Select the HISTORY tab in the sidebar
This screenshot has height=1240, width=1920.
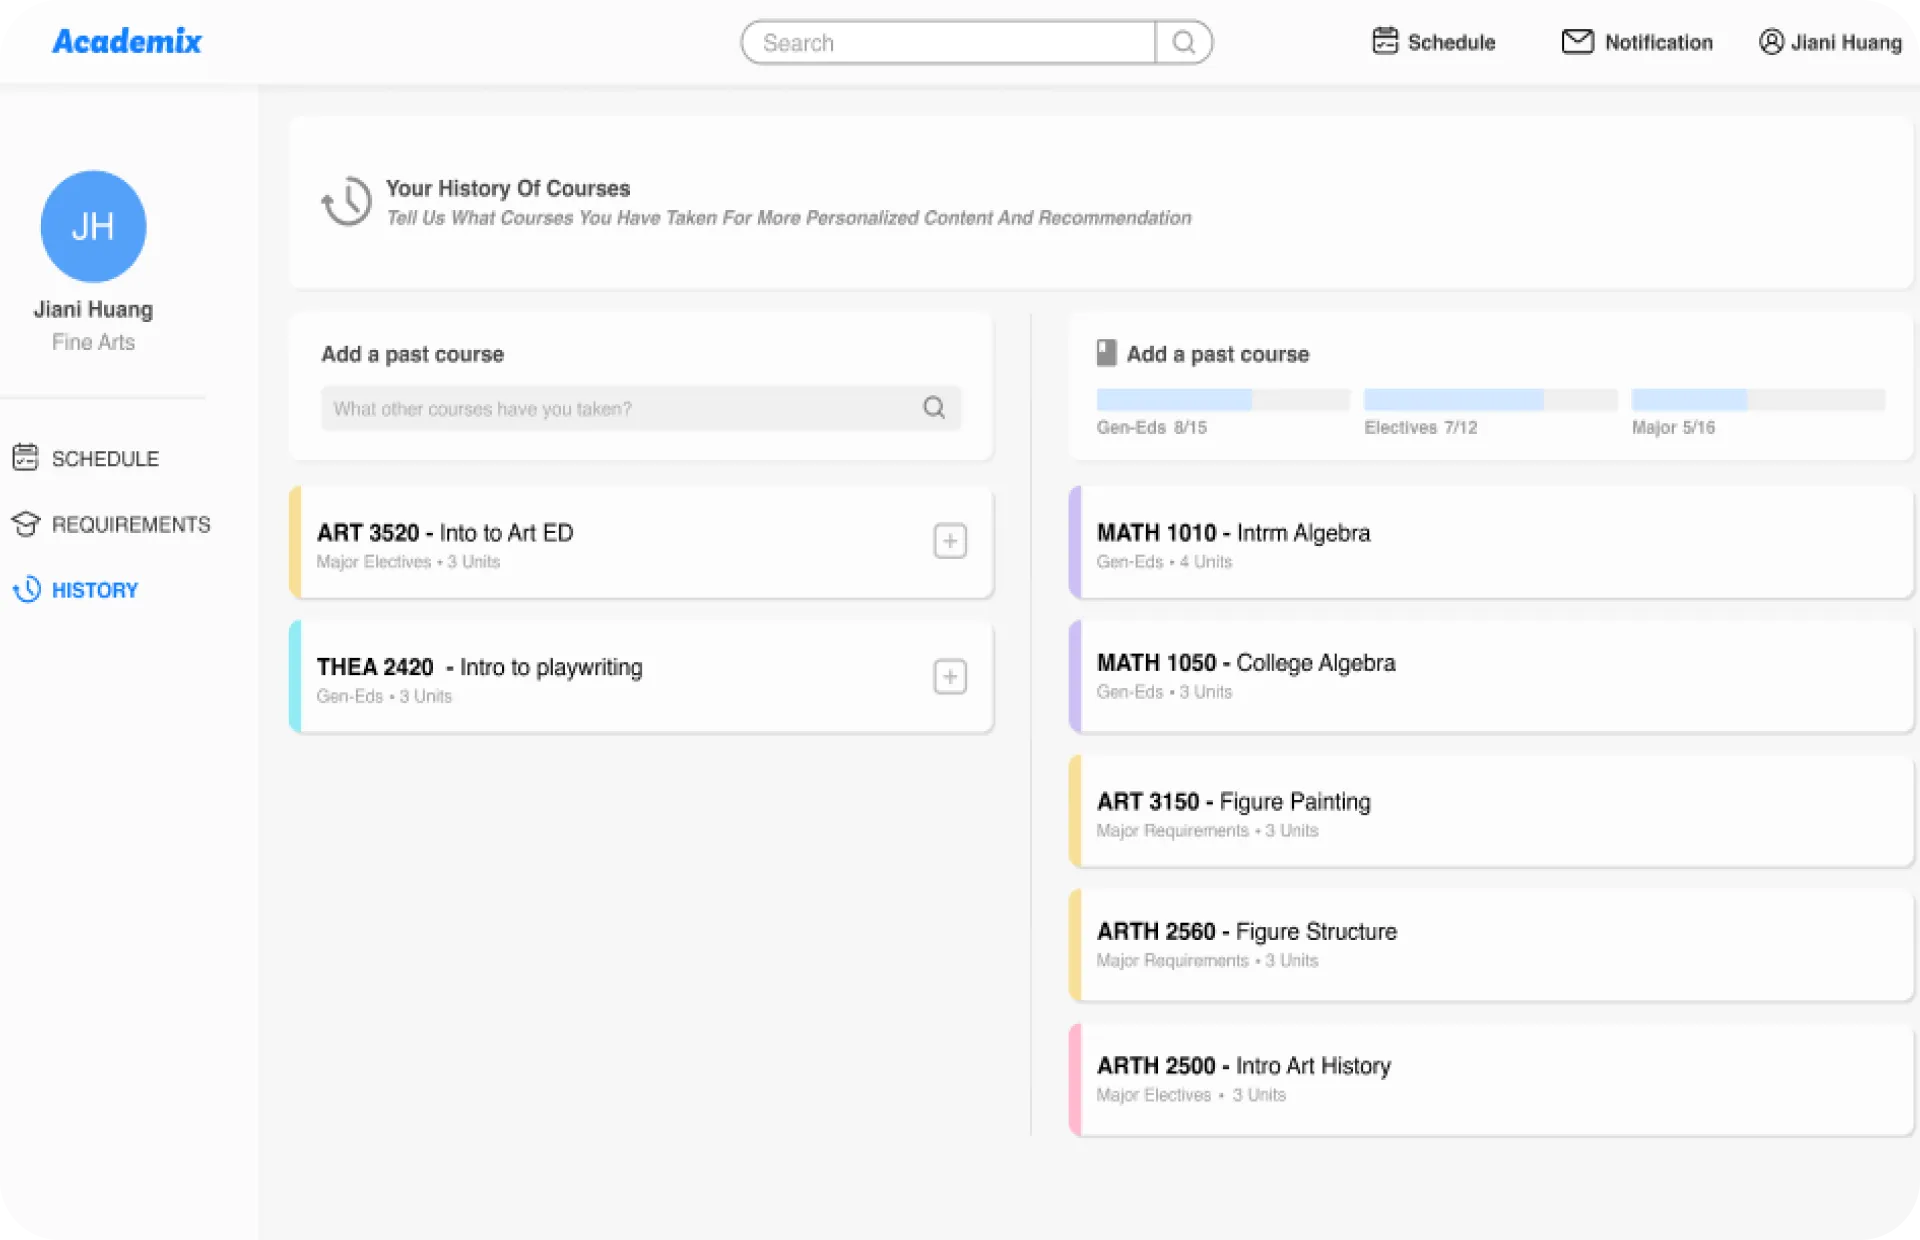pos(94,588)
